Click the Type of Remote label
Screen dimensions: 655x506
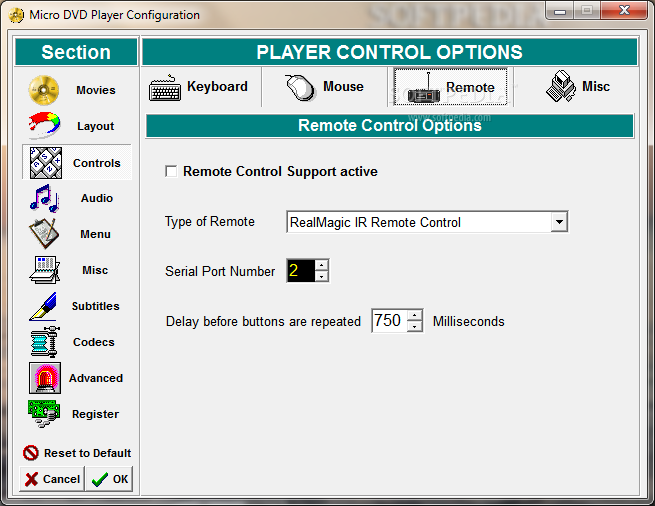coord(210,221)
